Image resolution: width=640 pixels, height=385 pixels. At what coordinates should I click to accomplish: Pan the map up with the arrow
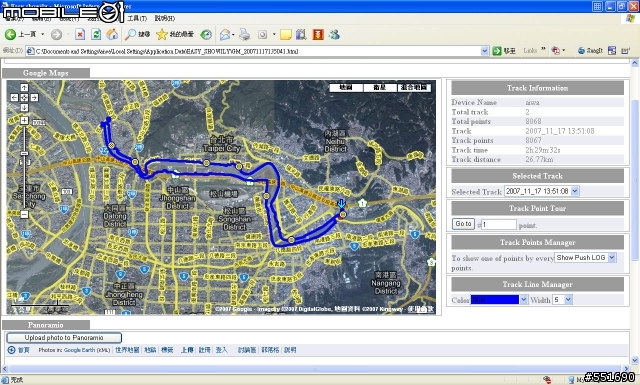24,87
